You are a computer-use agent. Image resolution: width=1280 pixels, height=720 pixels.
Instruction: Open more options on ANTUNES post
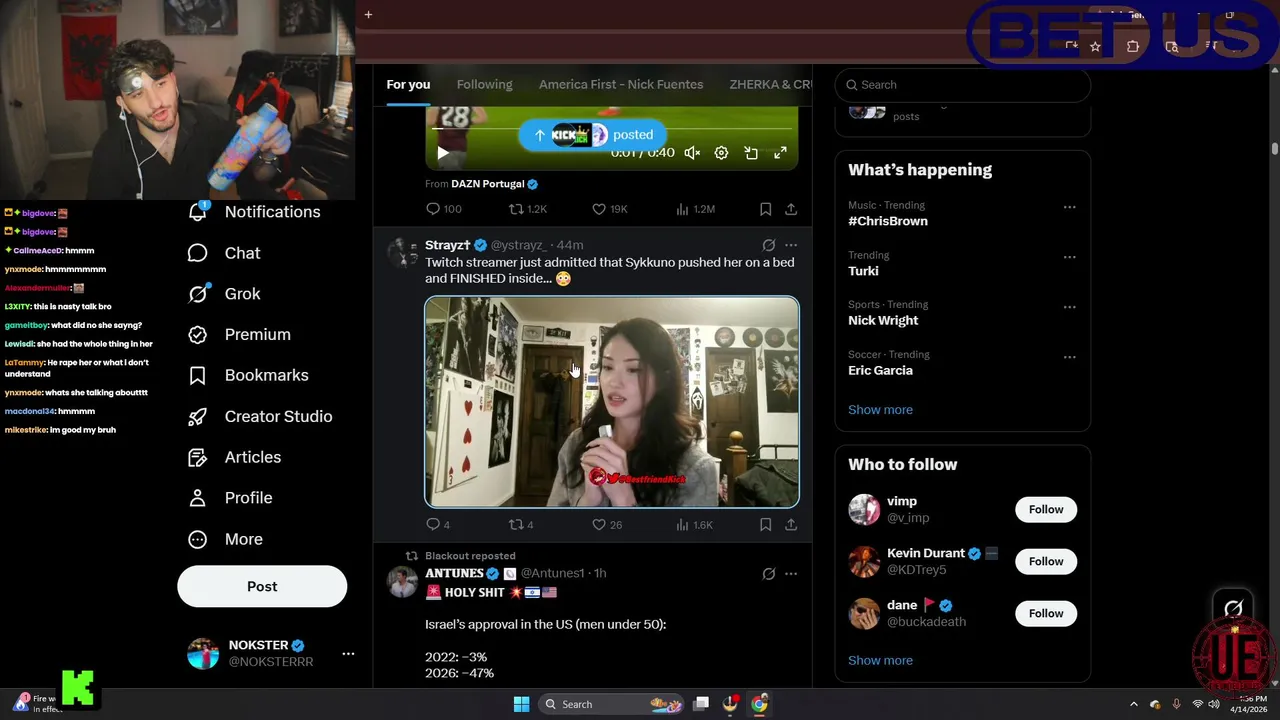point(791,573)
